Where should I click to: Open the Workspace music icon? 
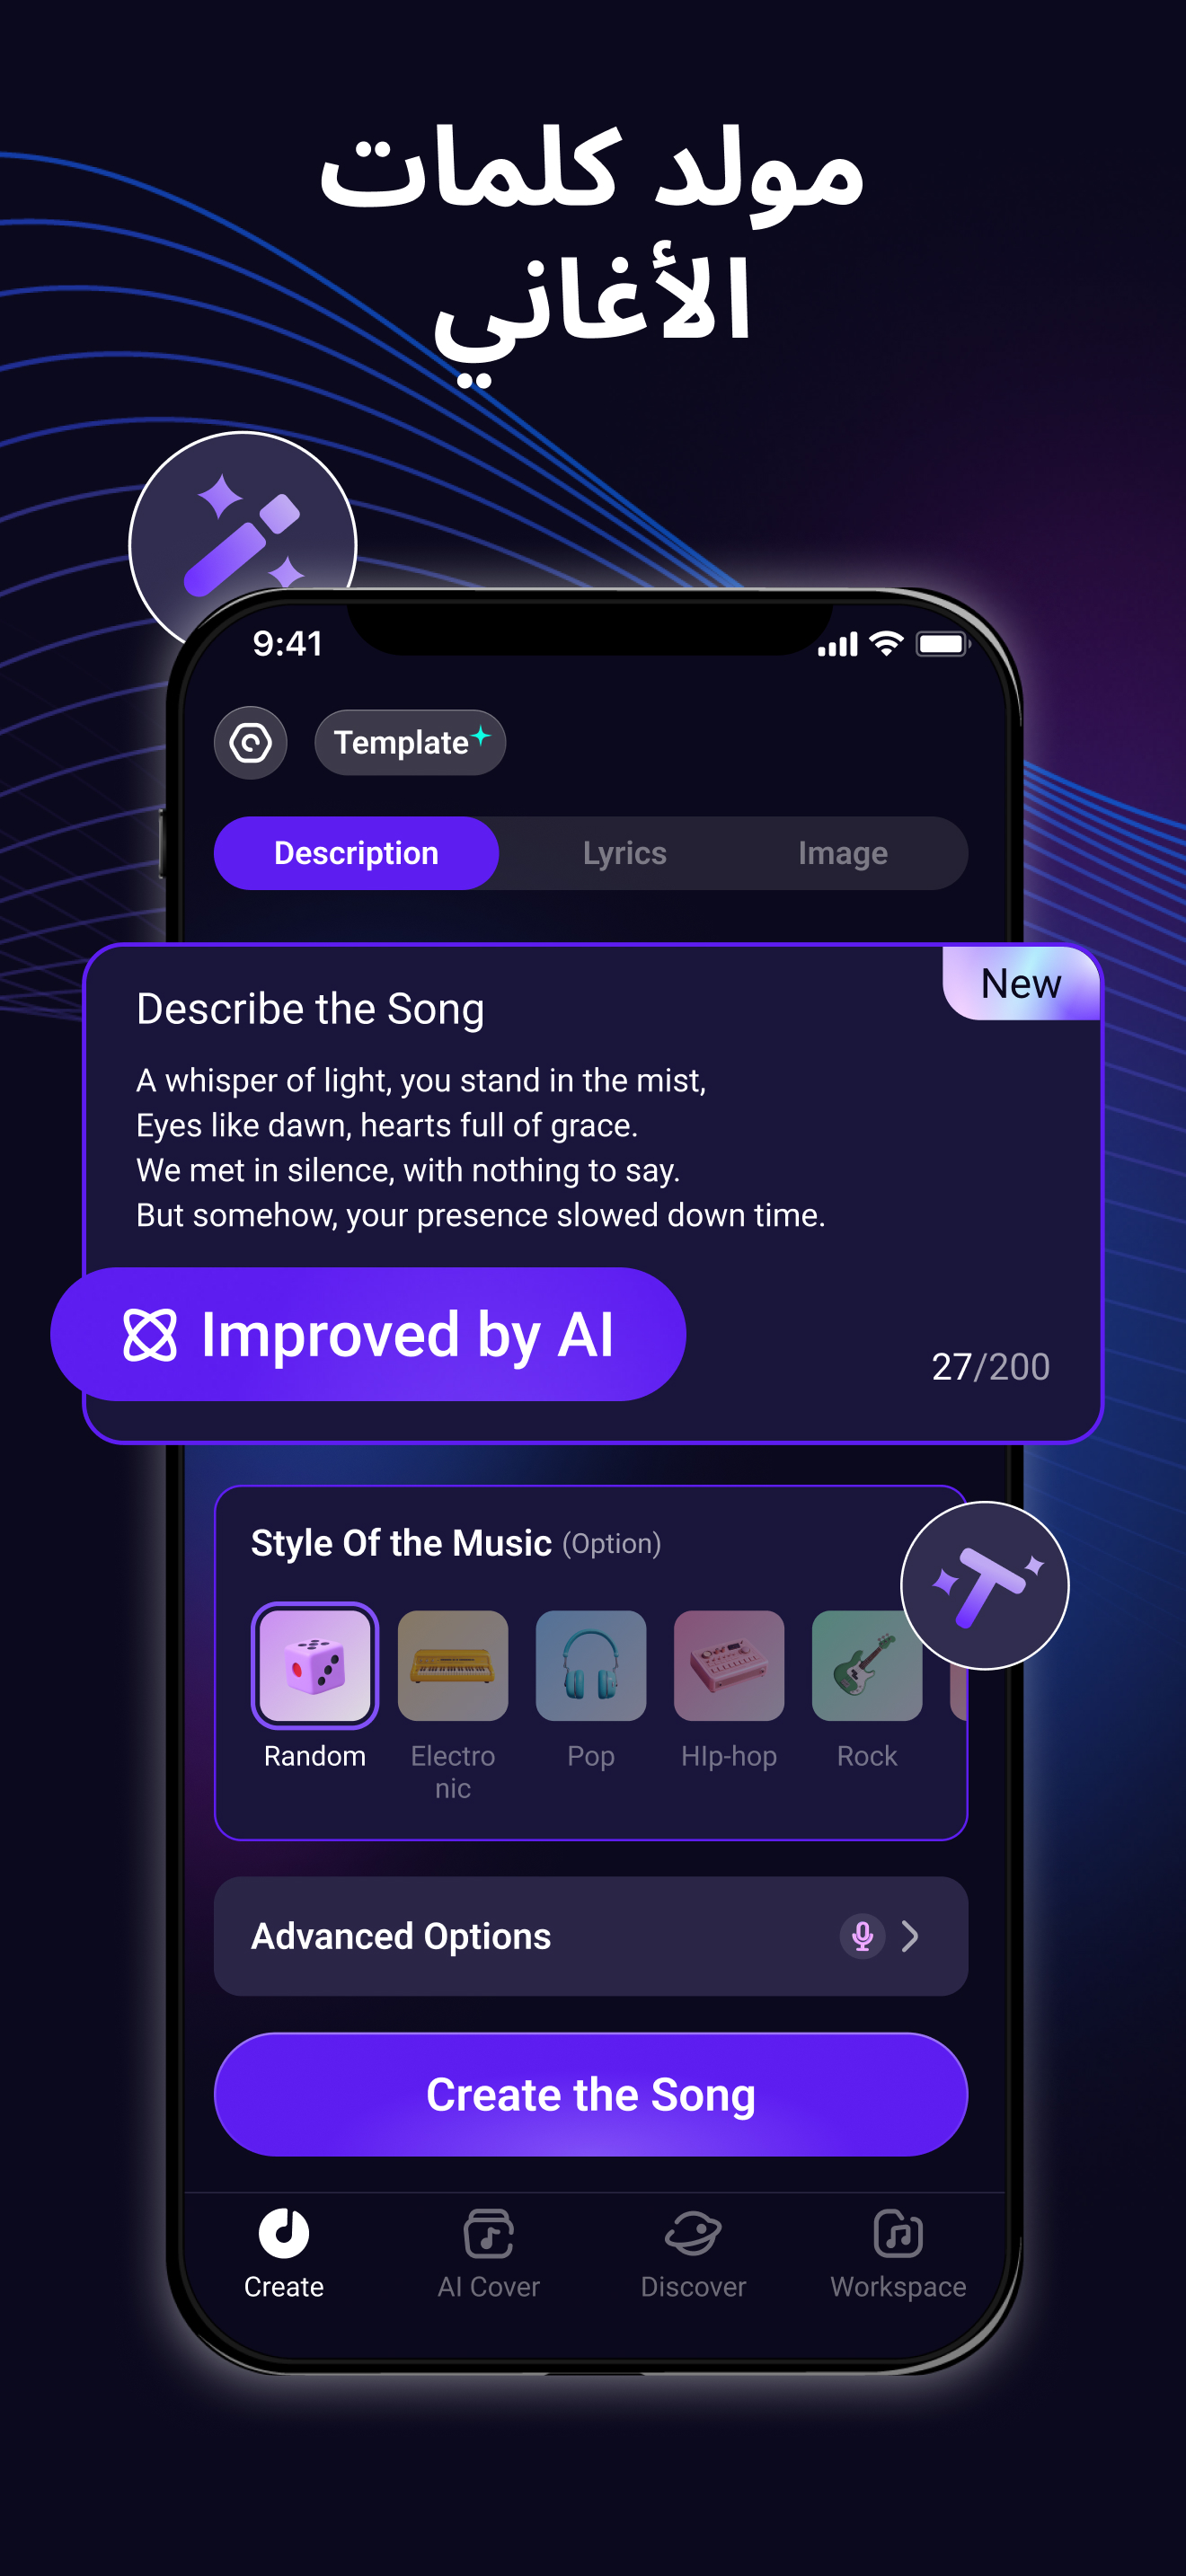pyautogui.click(x=898, y=2234)
